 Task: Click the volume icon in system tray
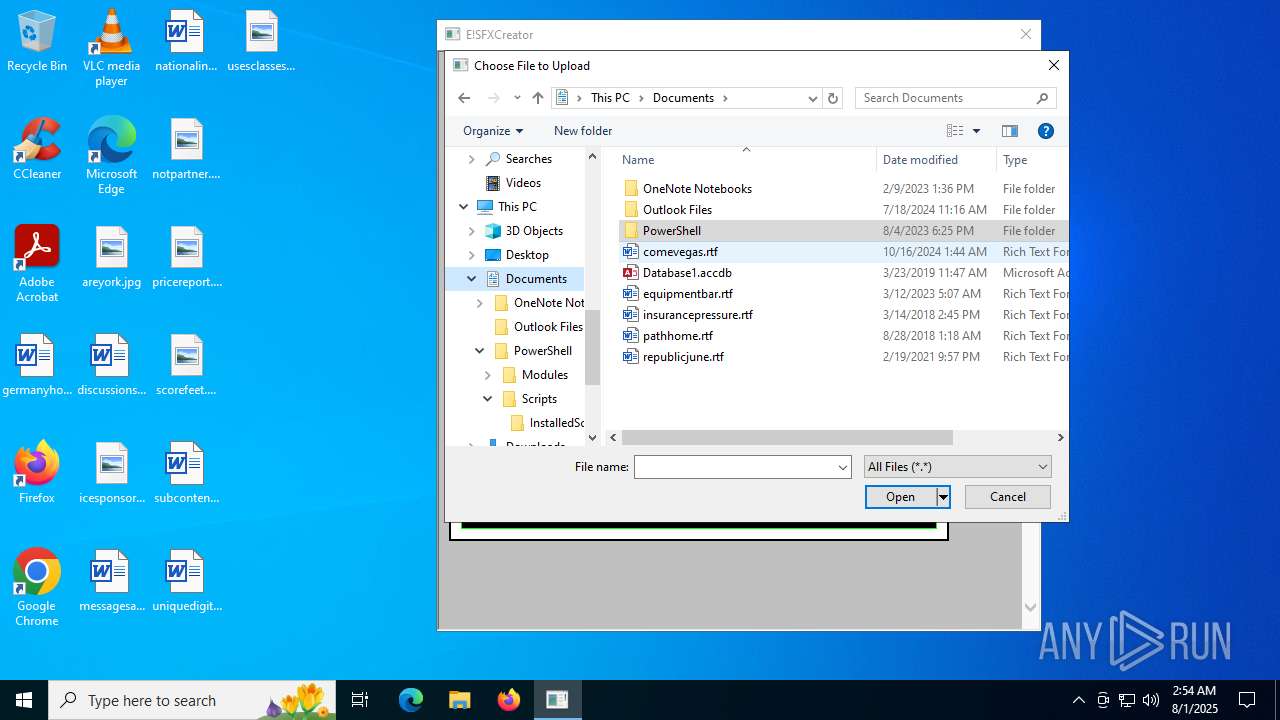[1151, 700]
